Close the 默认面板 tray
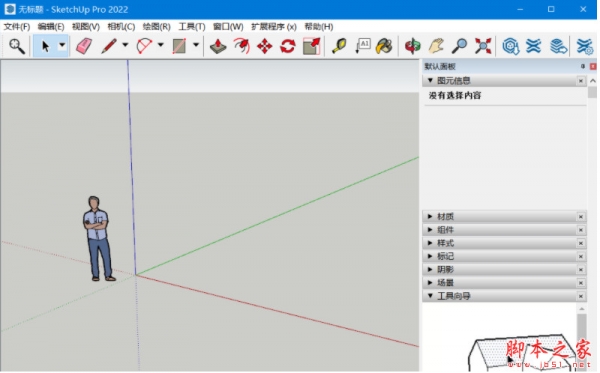The image size is (600, 373). 593,67
